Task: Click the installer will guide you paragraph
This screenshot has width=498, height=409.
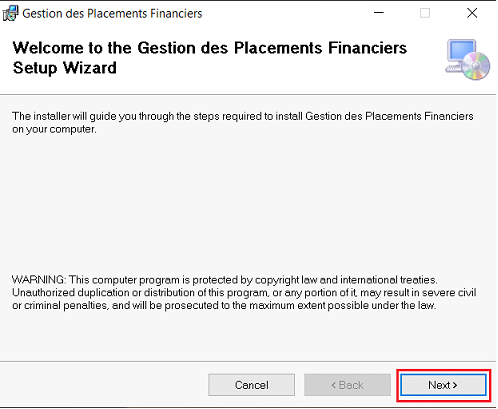Action: pos(243,123)
